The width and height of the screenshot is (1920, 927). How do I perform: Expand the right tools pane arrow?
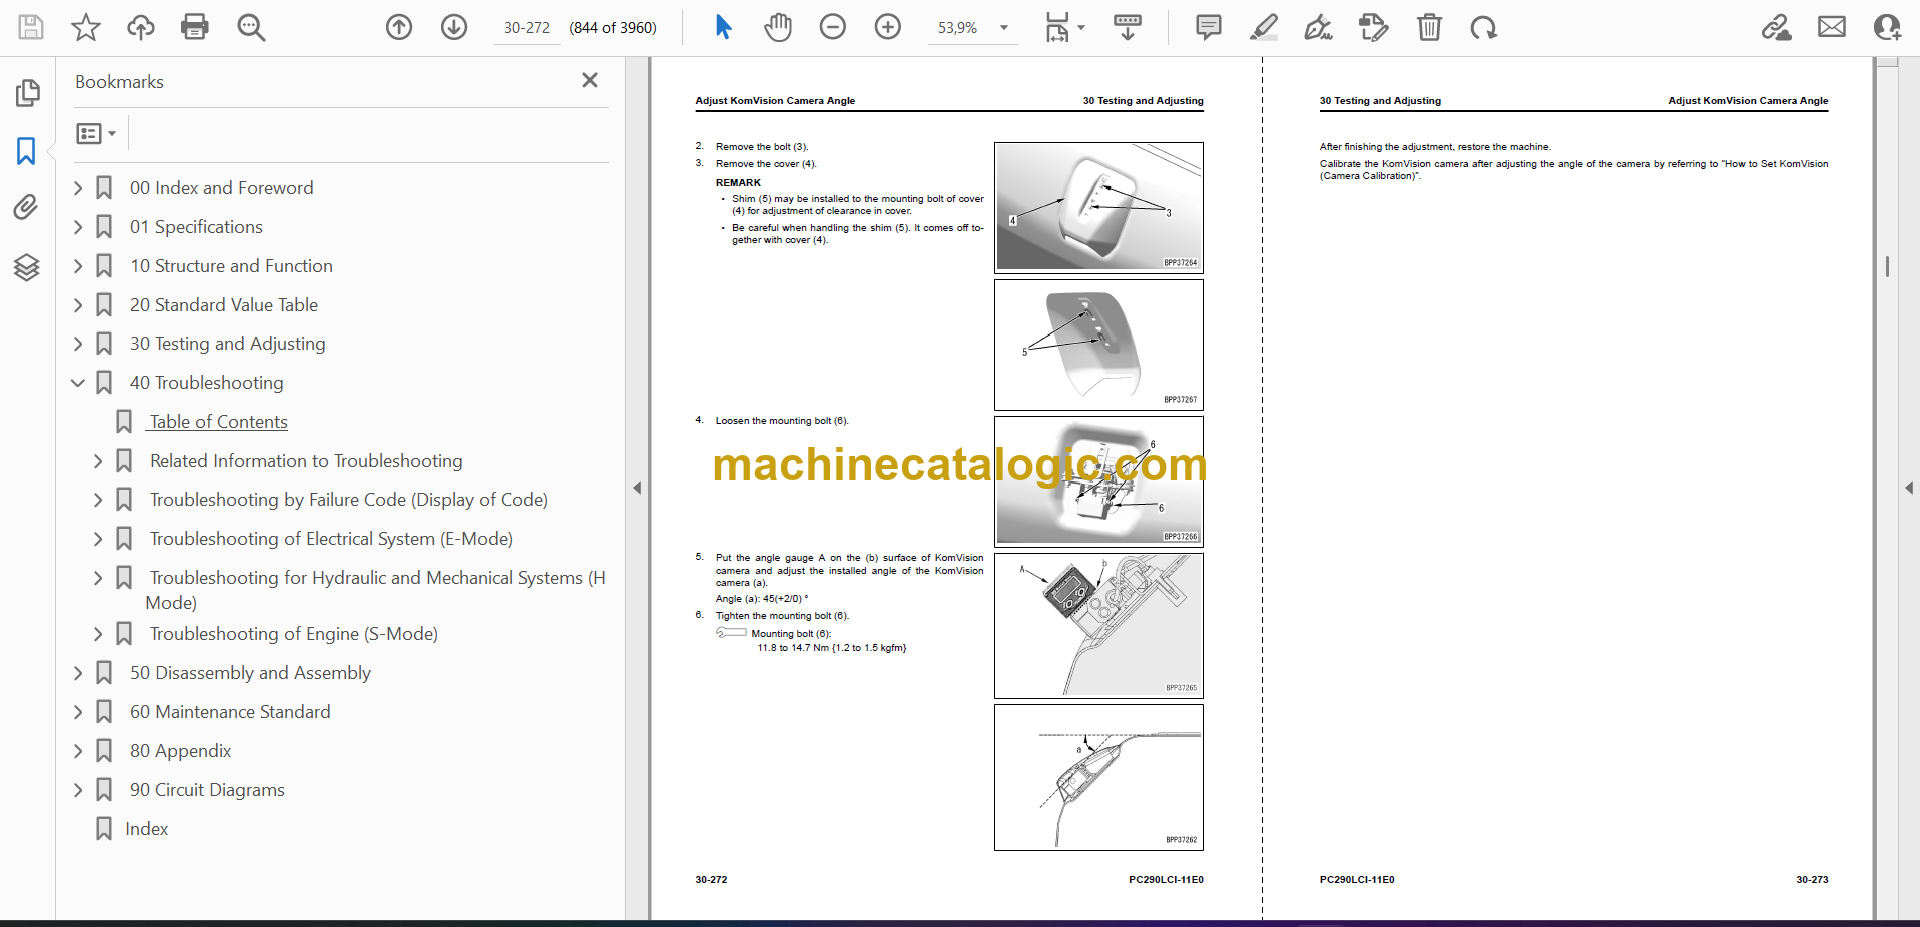tap(1909, 488)
